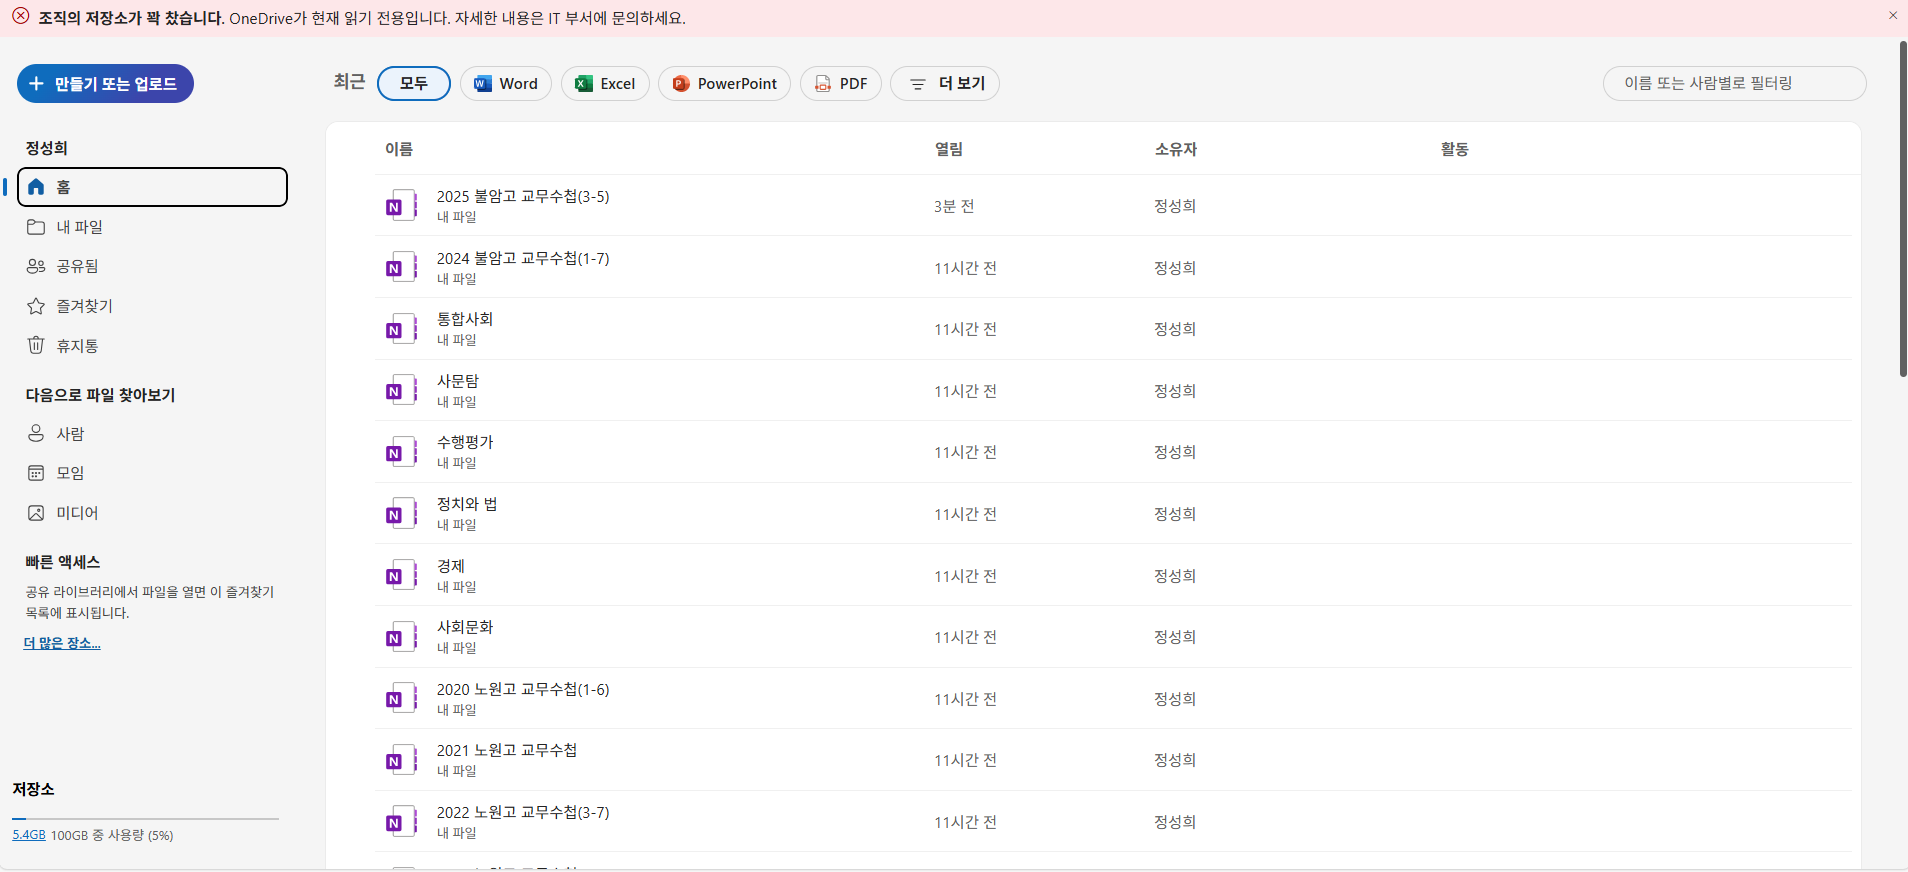Open the 통합사회 notebook
Viewport: 1908px width, 872px height.
tap(465, 319)
